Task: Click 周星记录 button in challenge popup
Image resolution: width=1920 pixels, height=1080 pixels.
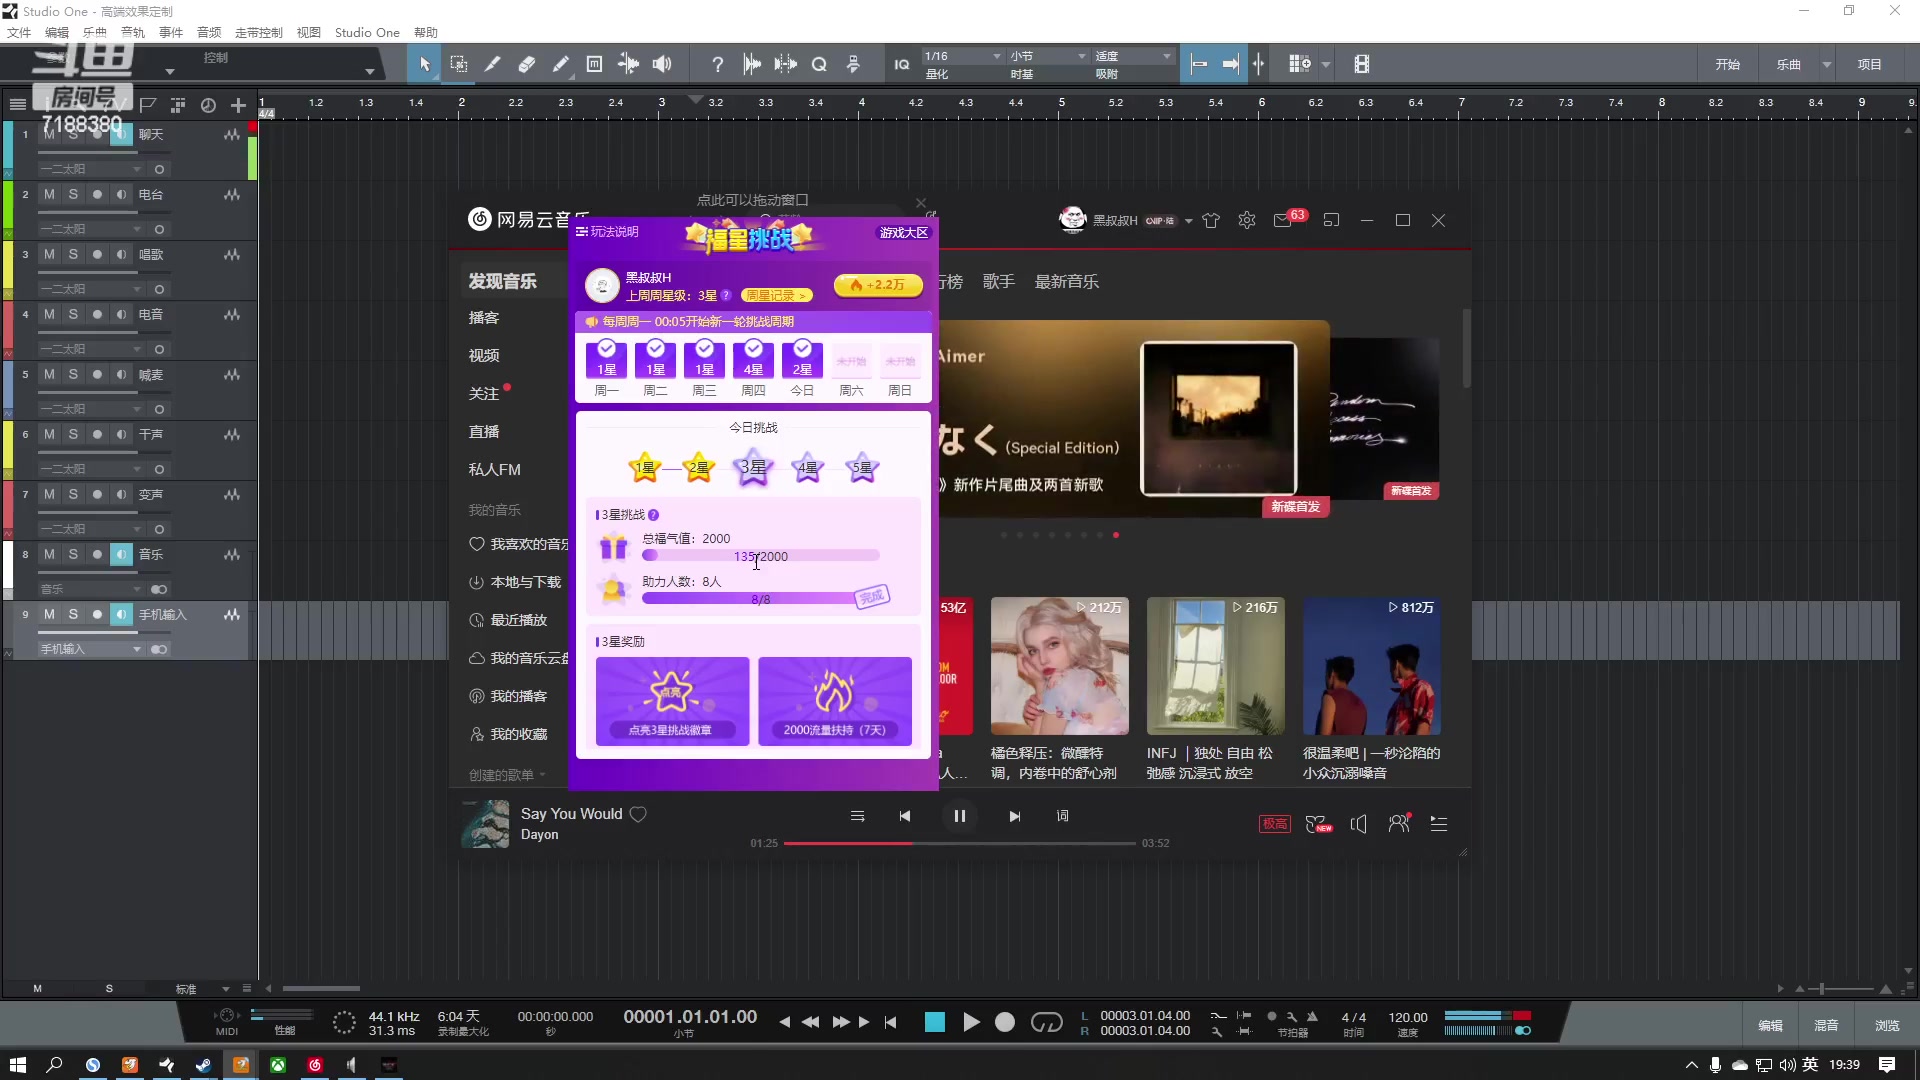Action: pos(776,295)
